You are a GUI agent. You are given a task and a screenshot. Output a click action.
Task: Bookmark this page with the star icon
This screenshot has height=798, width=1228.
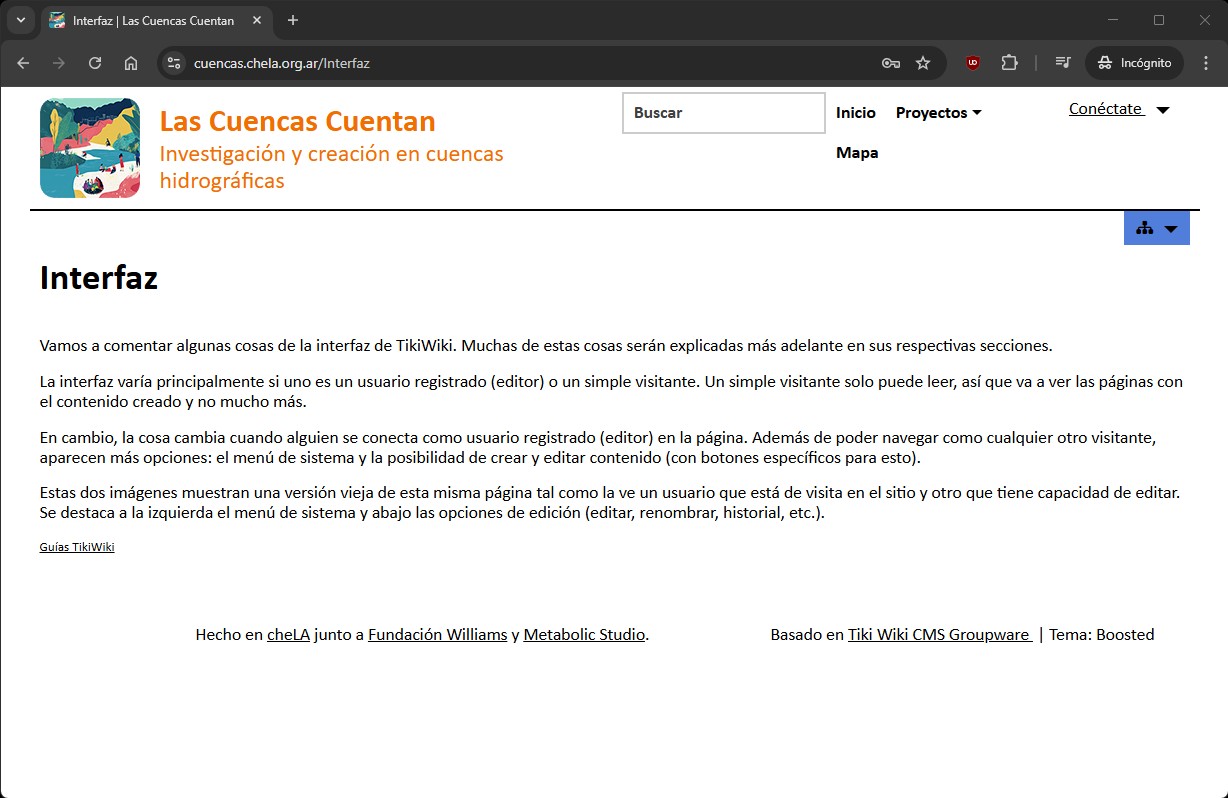pos(923,63)
